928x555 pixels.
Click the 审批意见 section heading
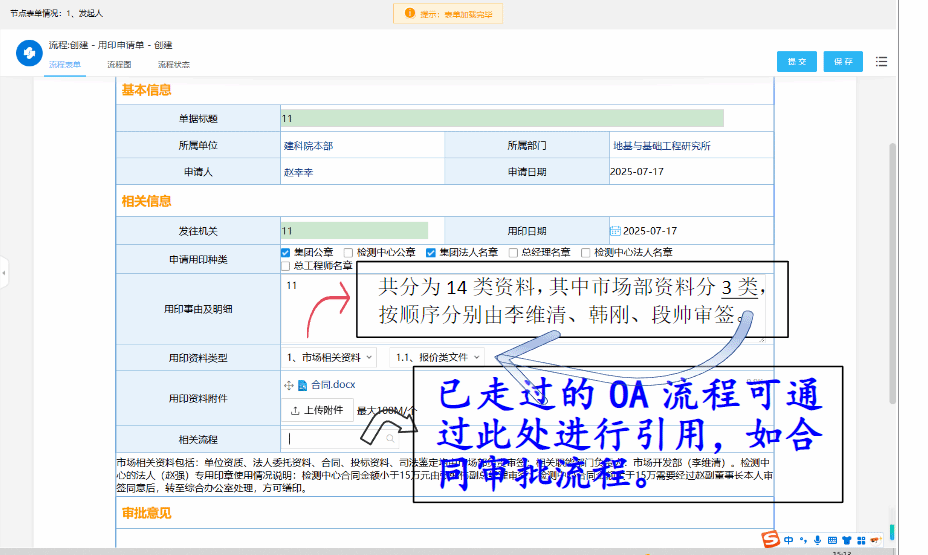(146, 513)
